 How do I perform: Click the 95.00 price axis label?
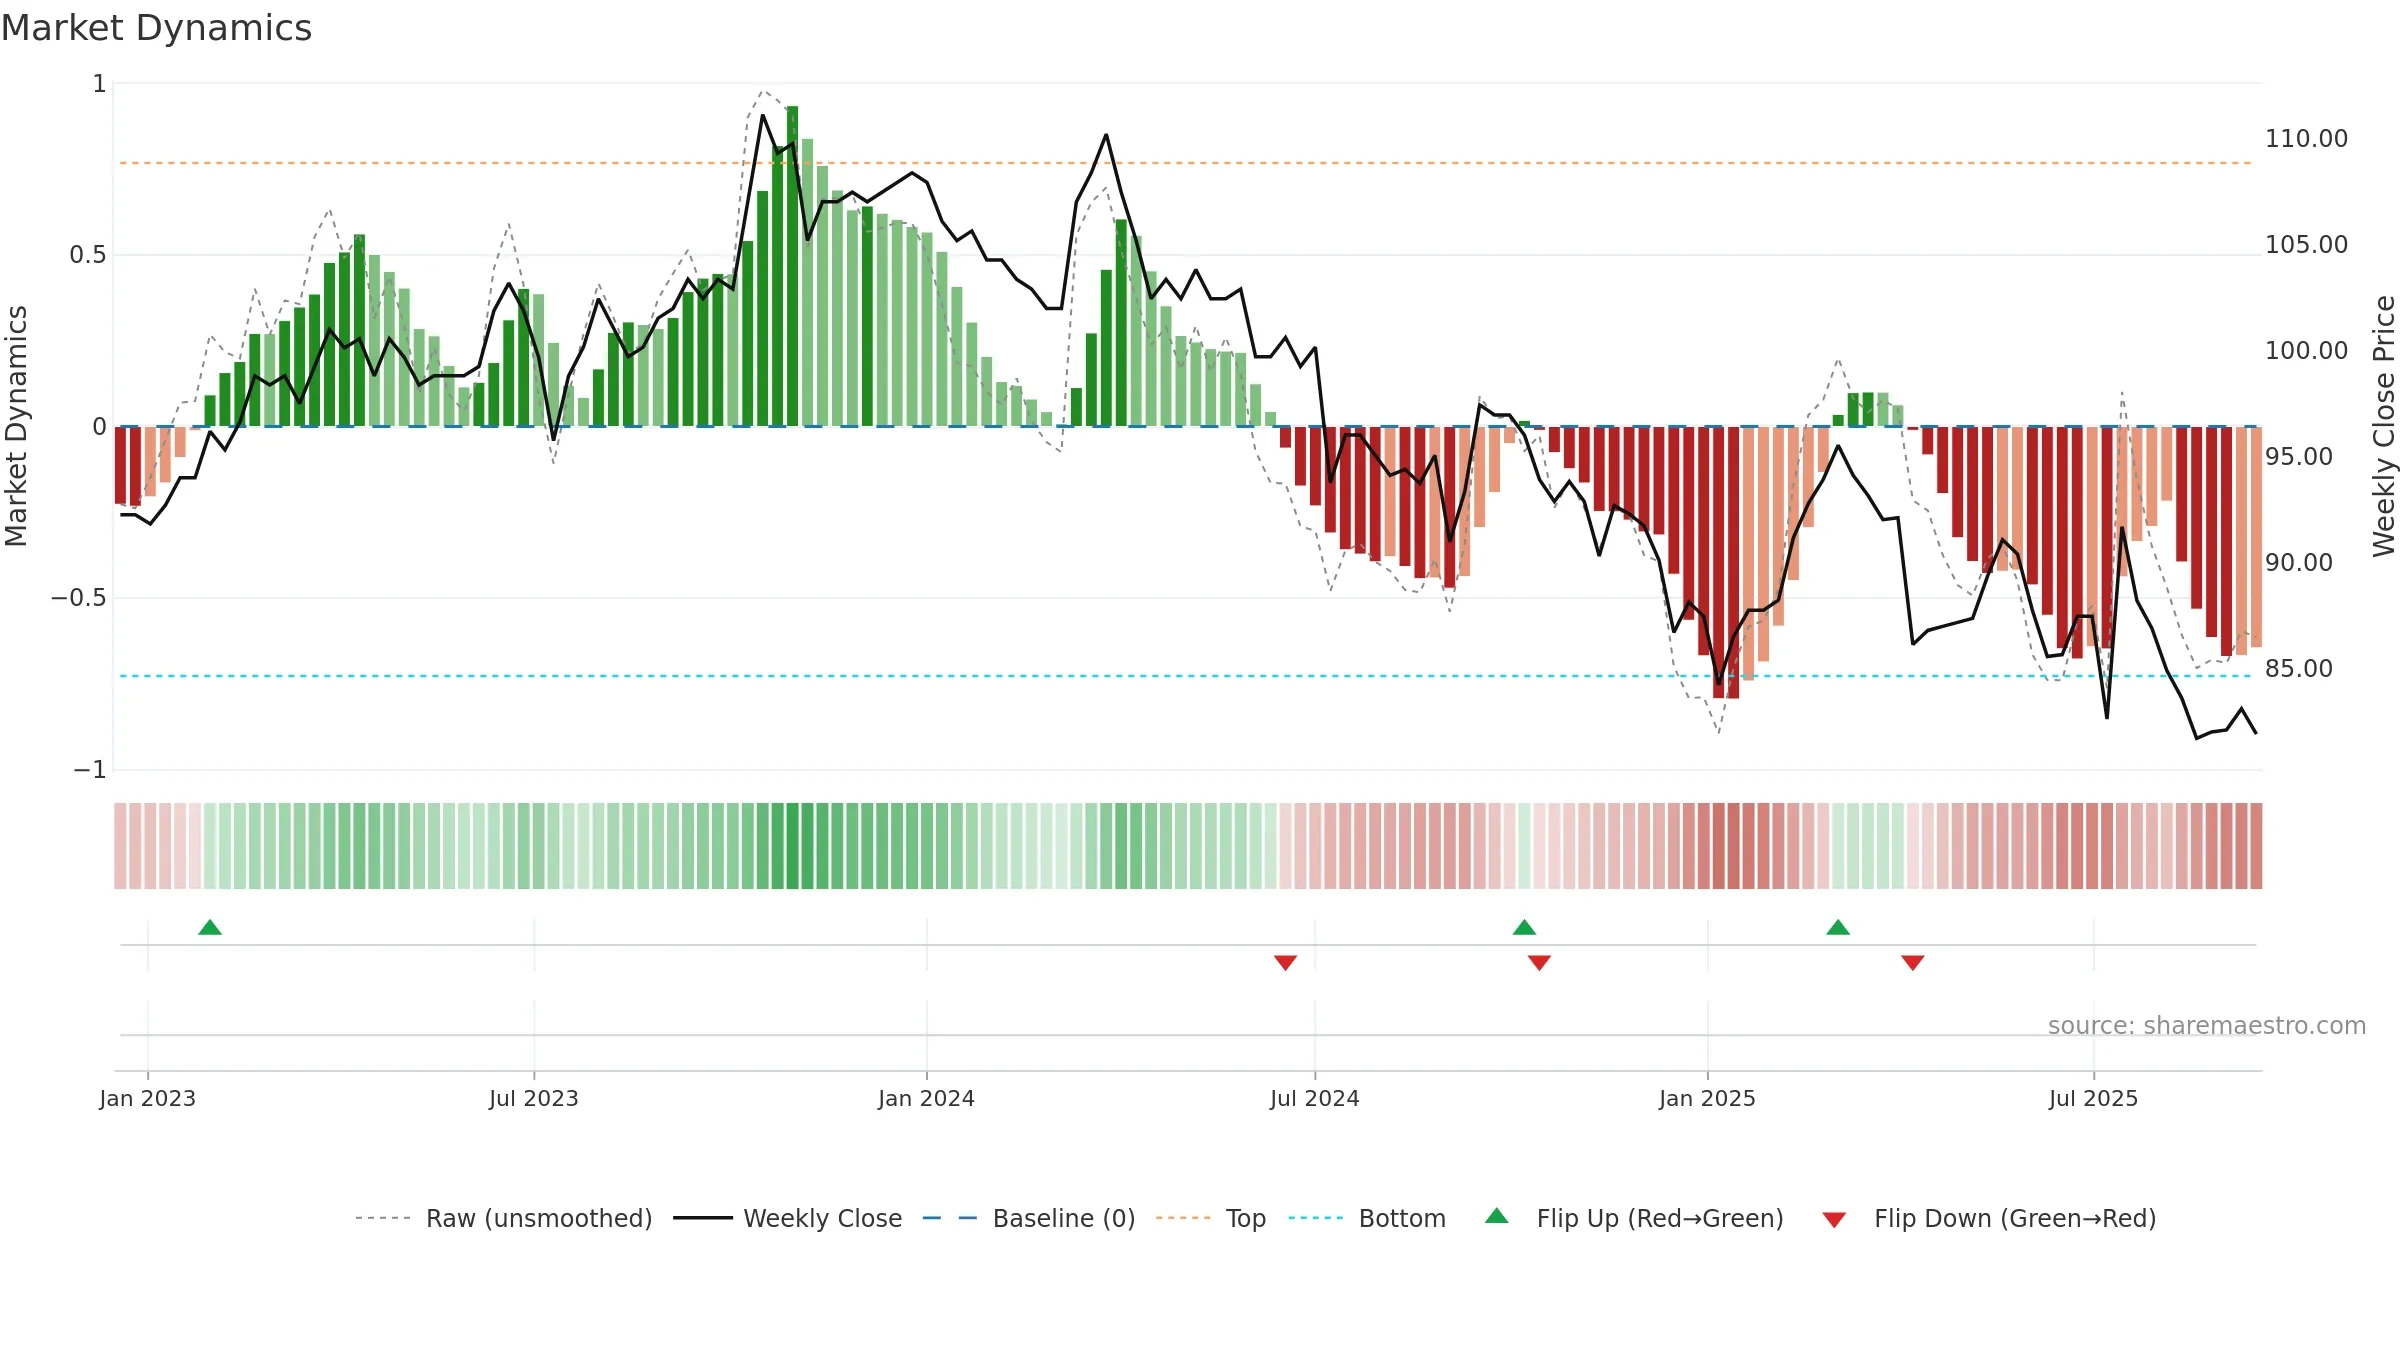tap(2299, 457)
